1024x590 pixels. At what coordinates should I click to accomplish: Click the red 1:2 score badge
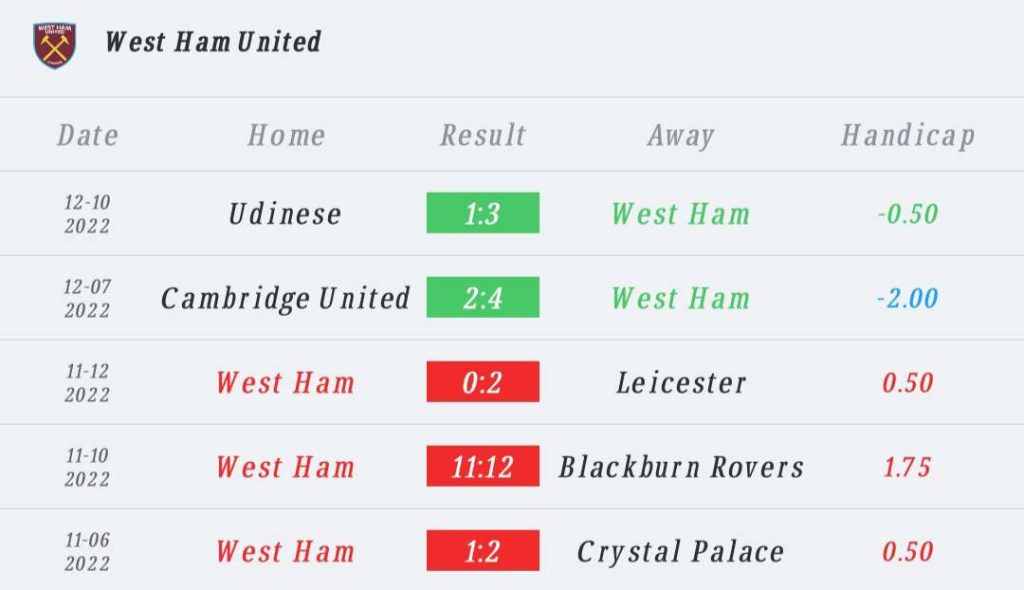click(x=483, y=551)
